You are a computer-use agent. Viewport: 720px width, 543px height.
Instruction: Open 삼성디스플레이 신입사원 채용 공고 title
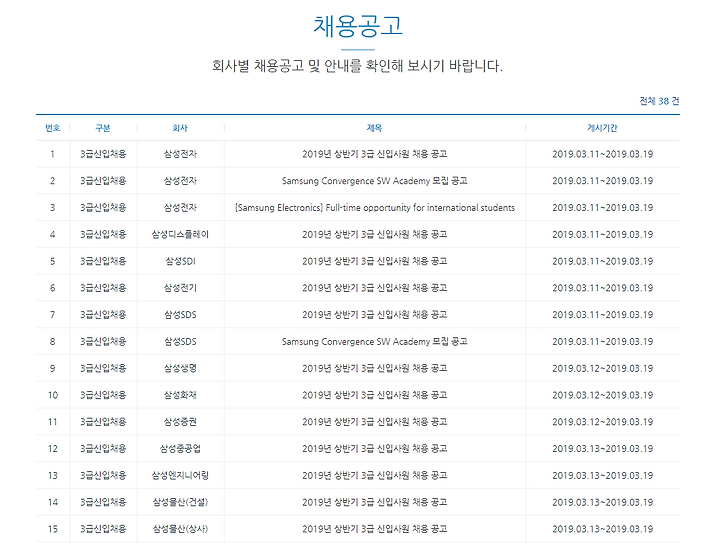(374, 235)
